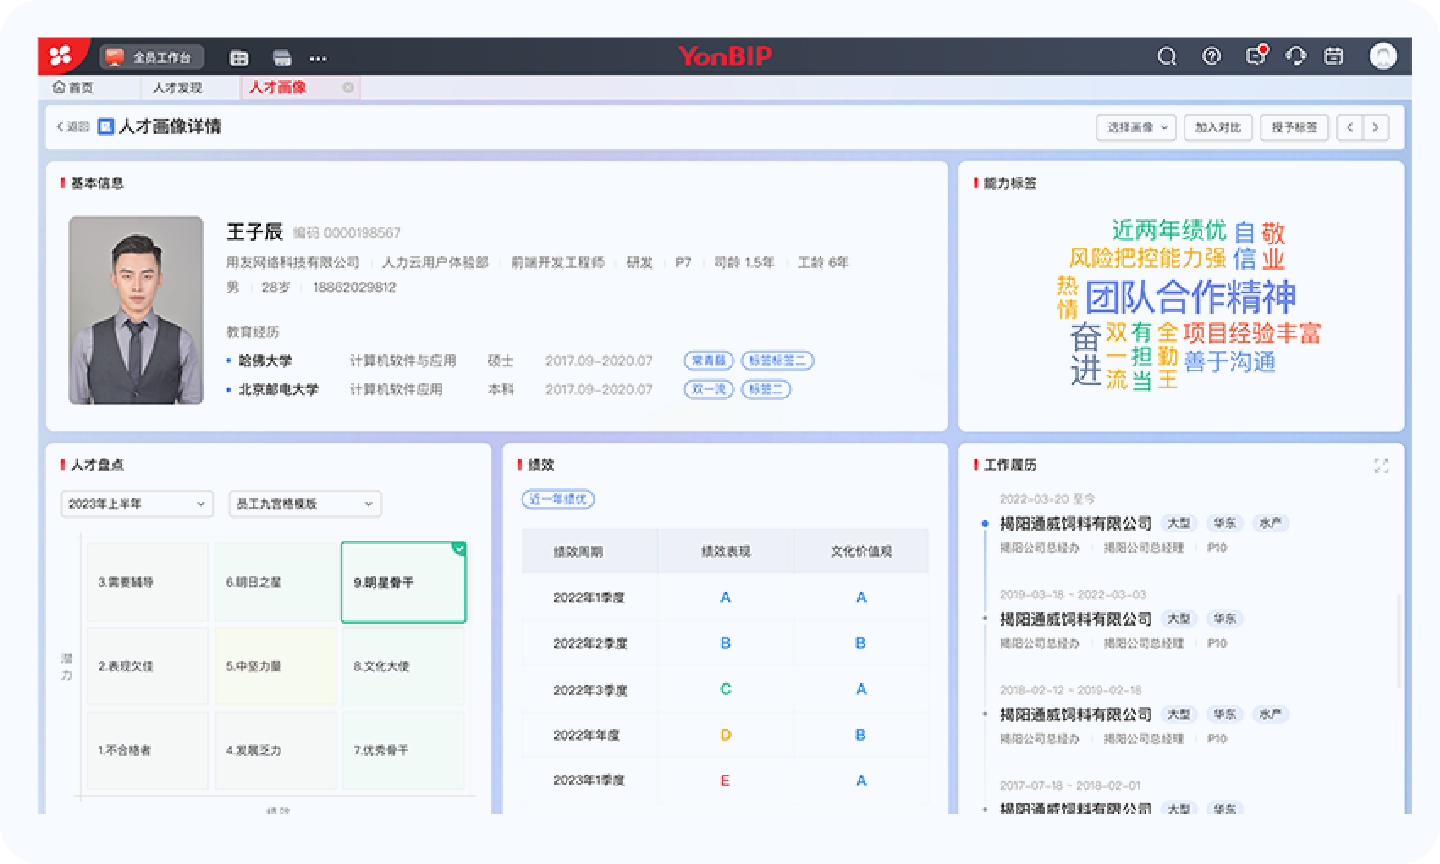Image resolution: width=1440 pixels, height=864 pixels.
Task: Select the 9.明星骨干 grid cell
Action: [403, 582]
